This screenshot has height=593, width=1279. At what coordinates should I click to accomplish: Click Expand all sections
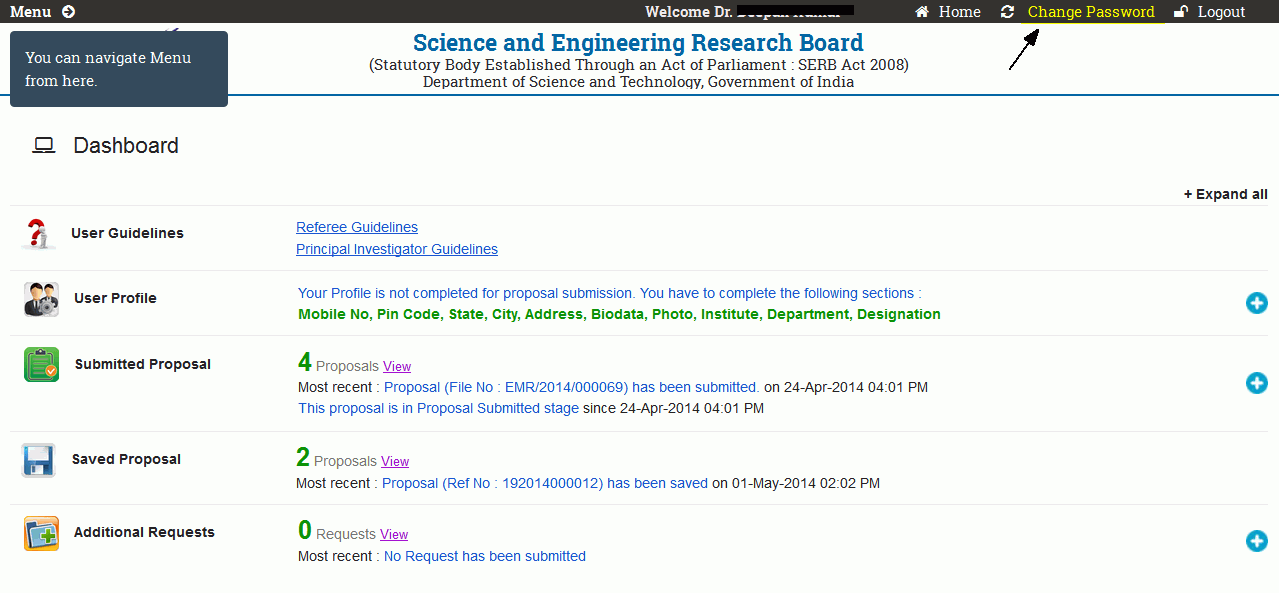click(1225, 194)
